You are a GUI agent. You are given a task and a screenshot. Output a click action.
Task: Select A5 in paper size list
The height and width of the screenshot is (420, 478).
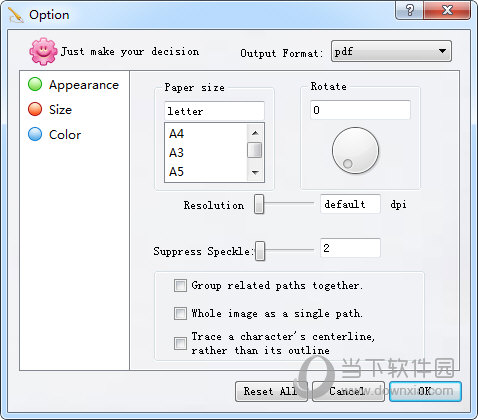pyautogui.click(x=176, y=172)
